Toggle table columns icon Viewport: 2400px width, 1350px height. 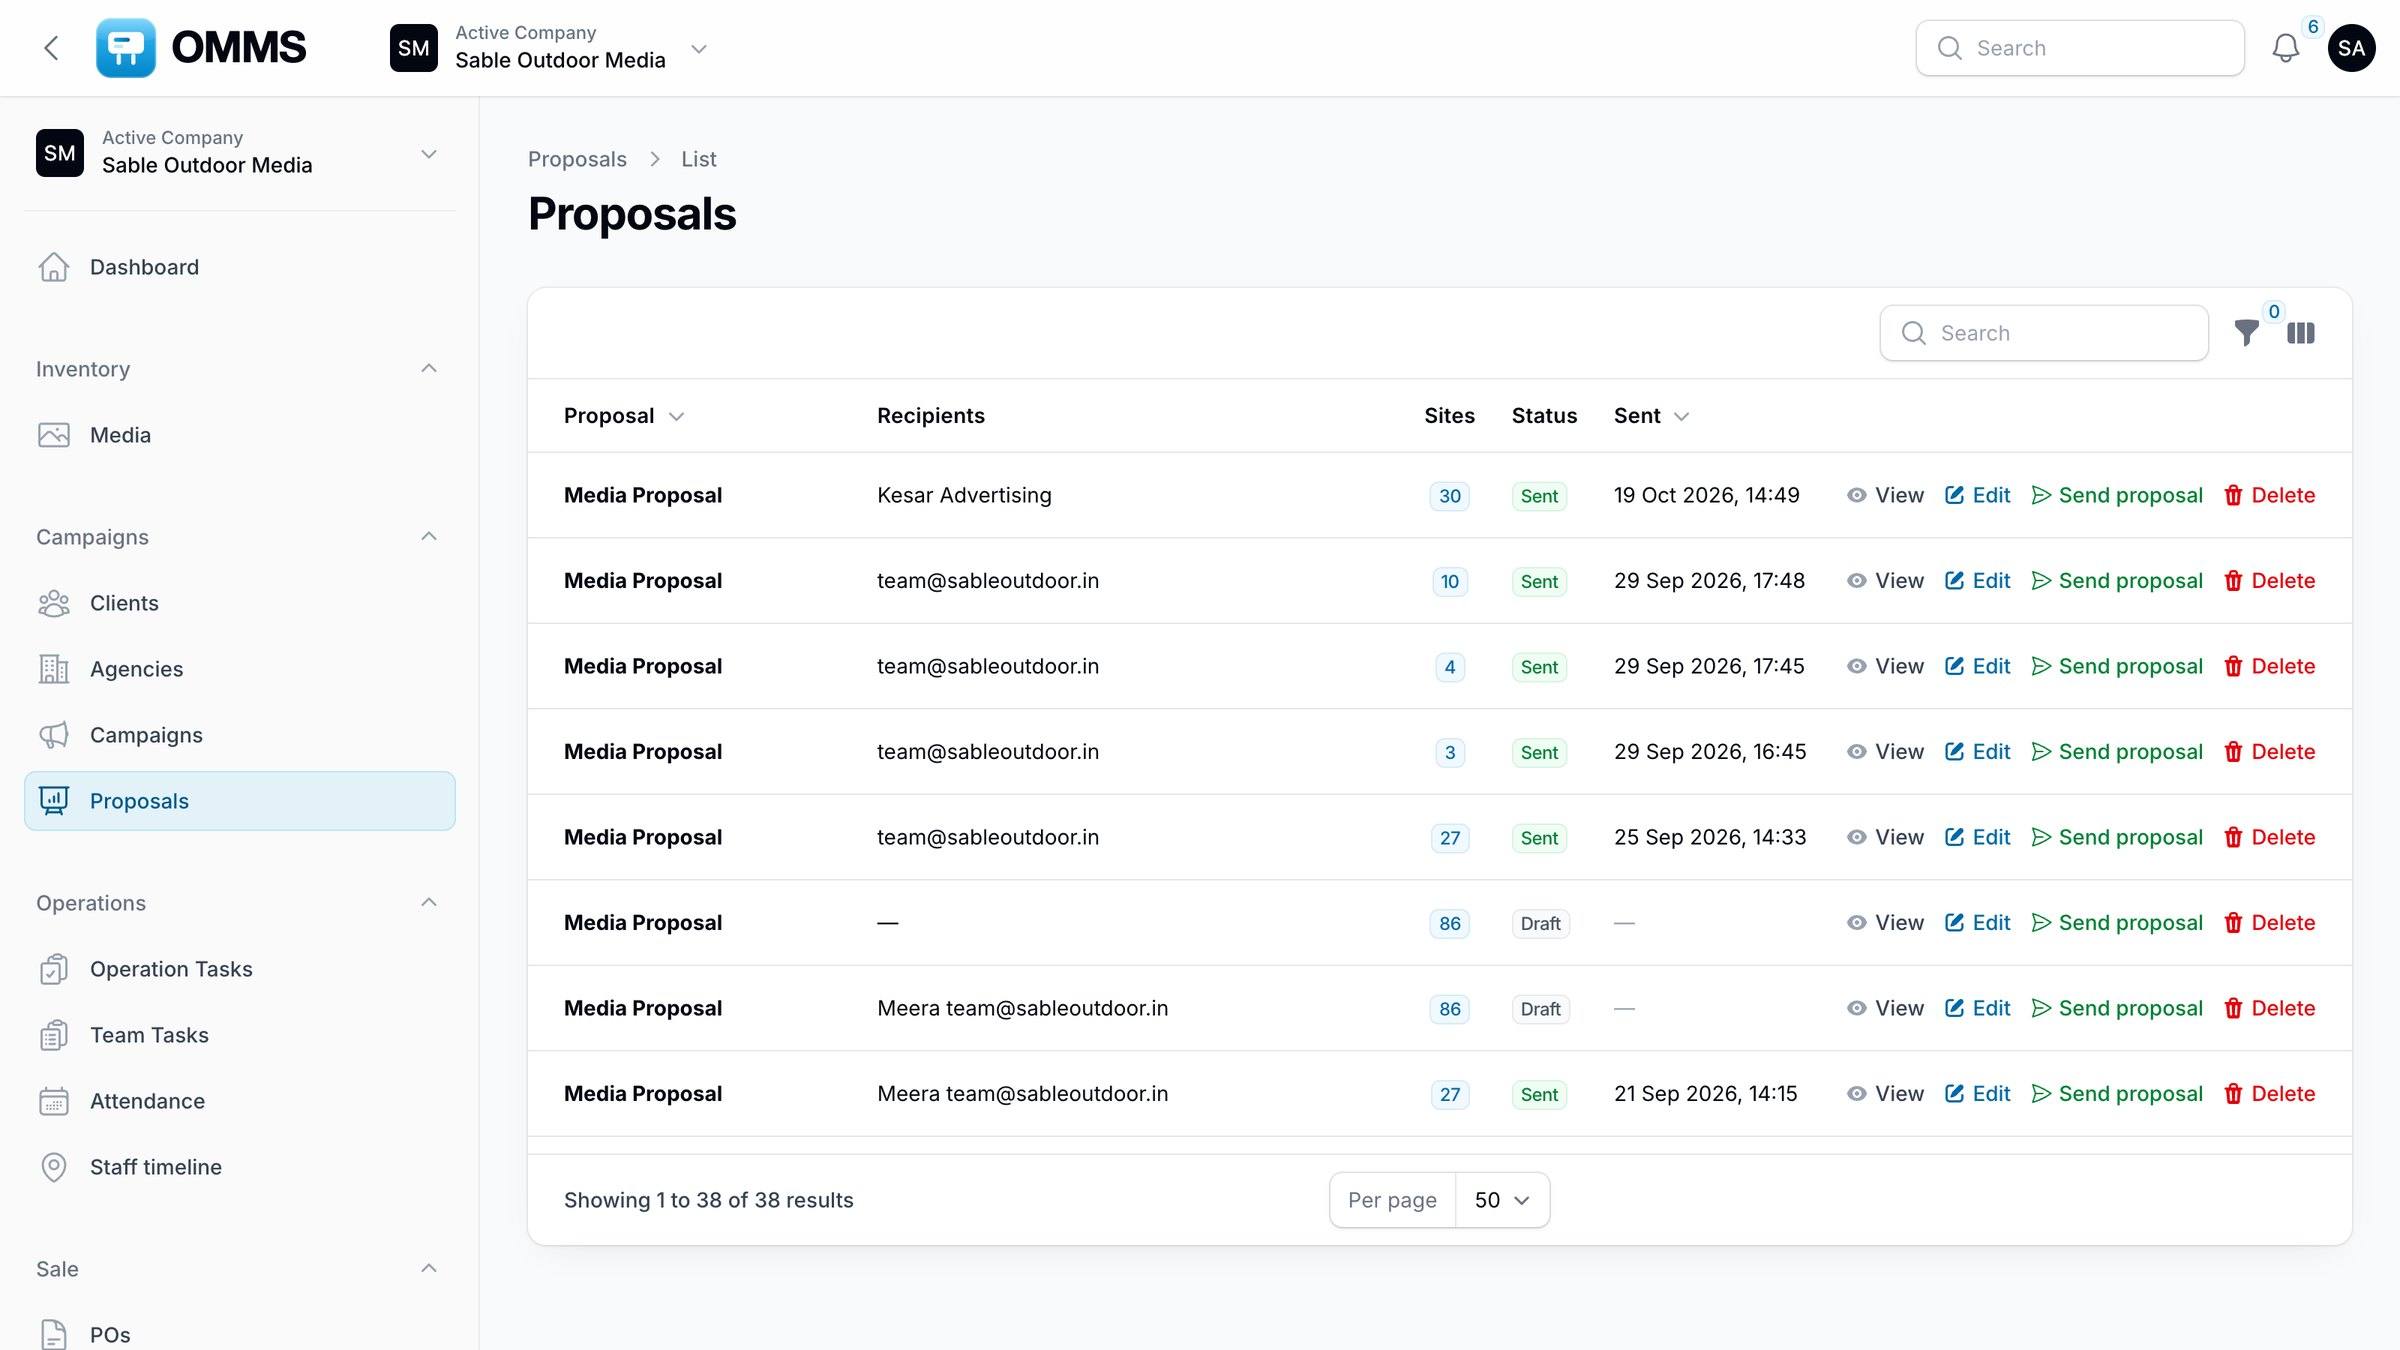click(x=2300, y=333)
